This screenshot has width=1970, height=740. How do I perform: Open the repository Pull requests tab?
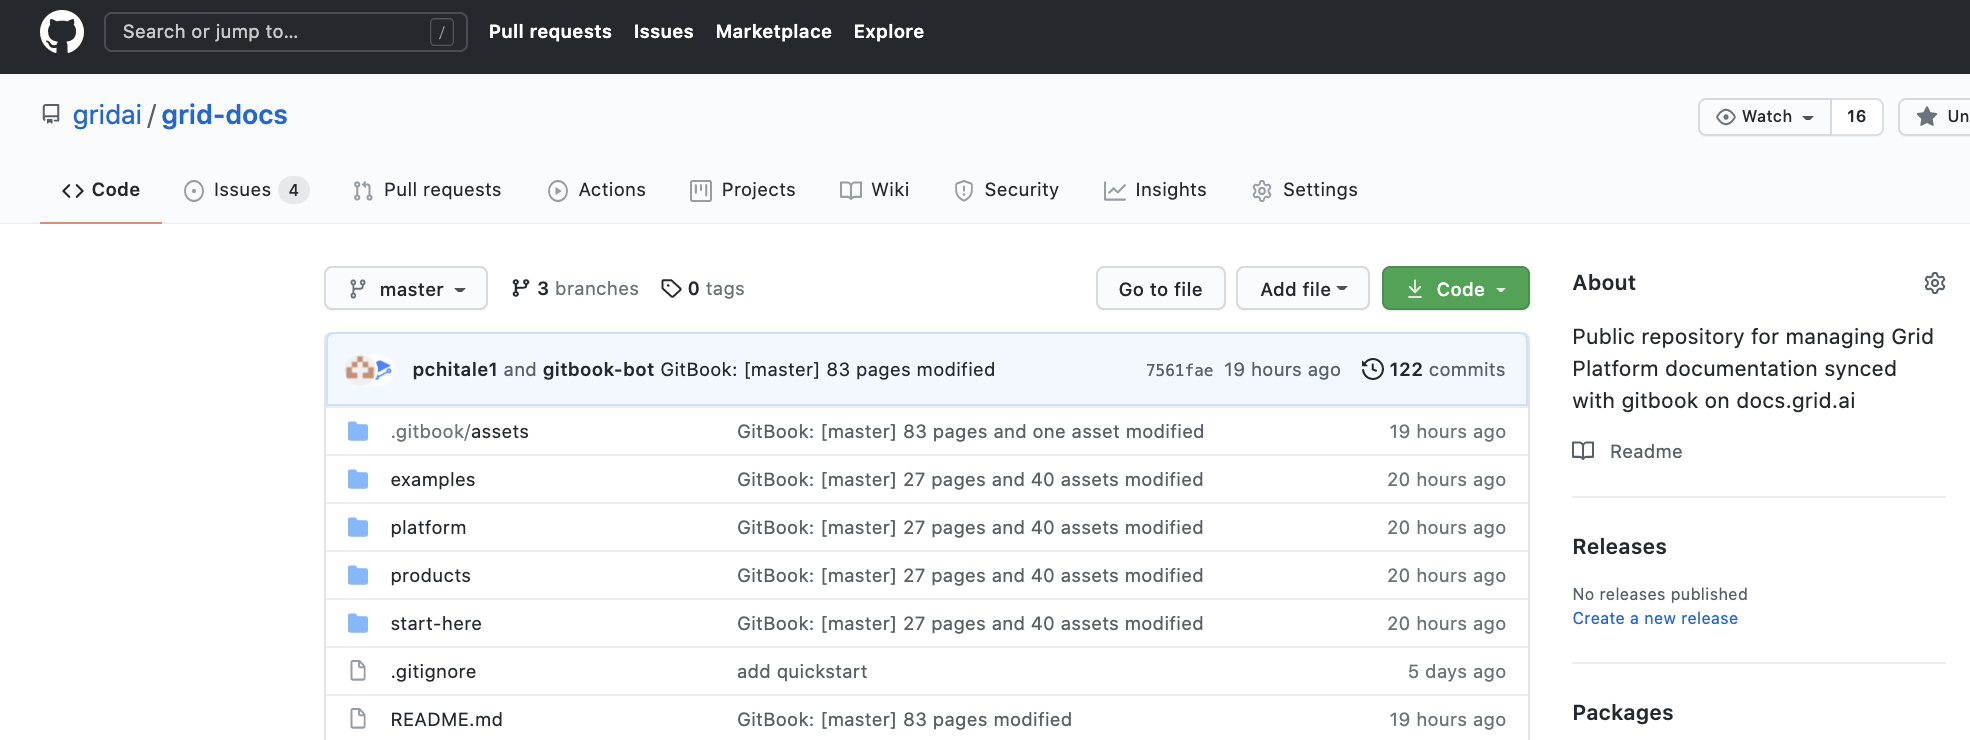427,190
